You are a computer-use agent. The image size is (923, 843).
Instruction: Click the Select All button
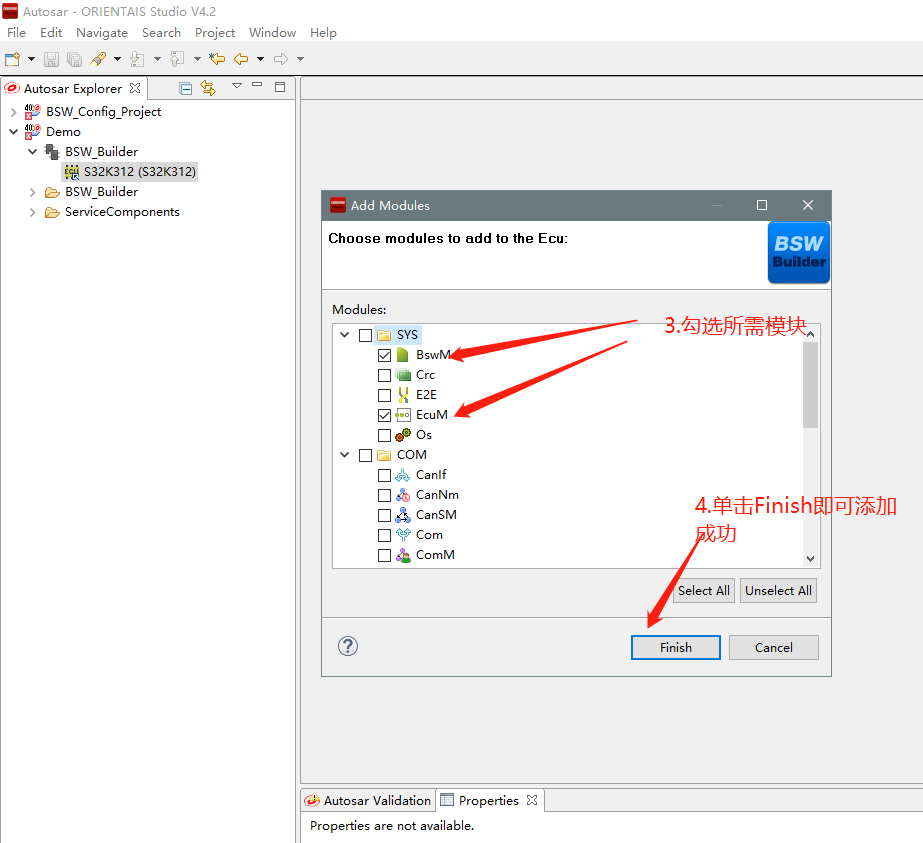(703, 590)
